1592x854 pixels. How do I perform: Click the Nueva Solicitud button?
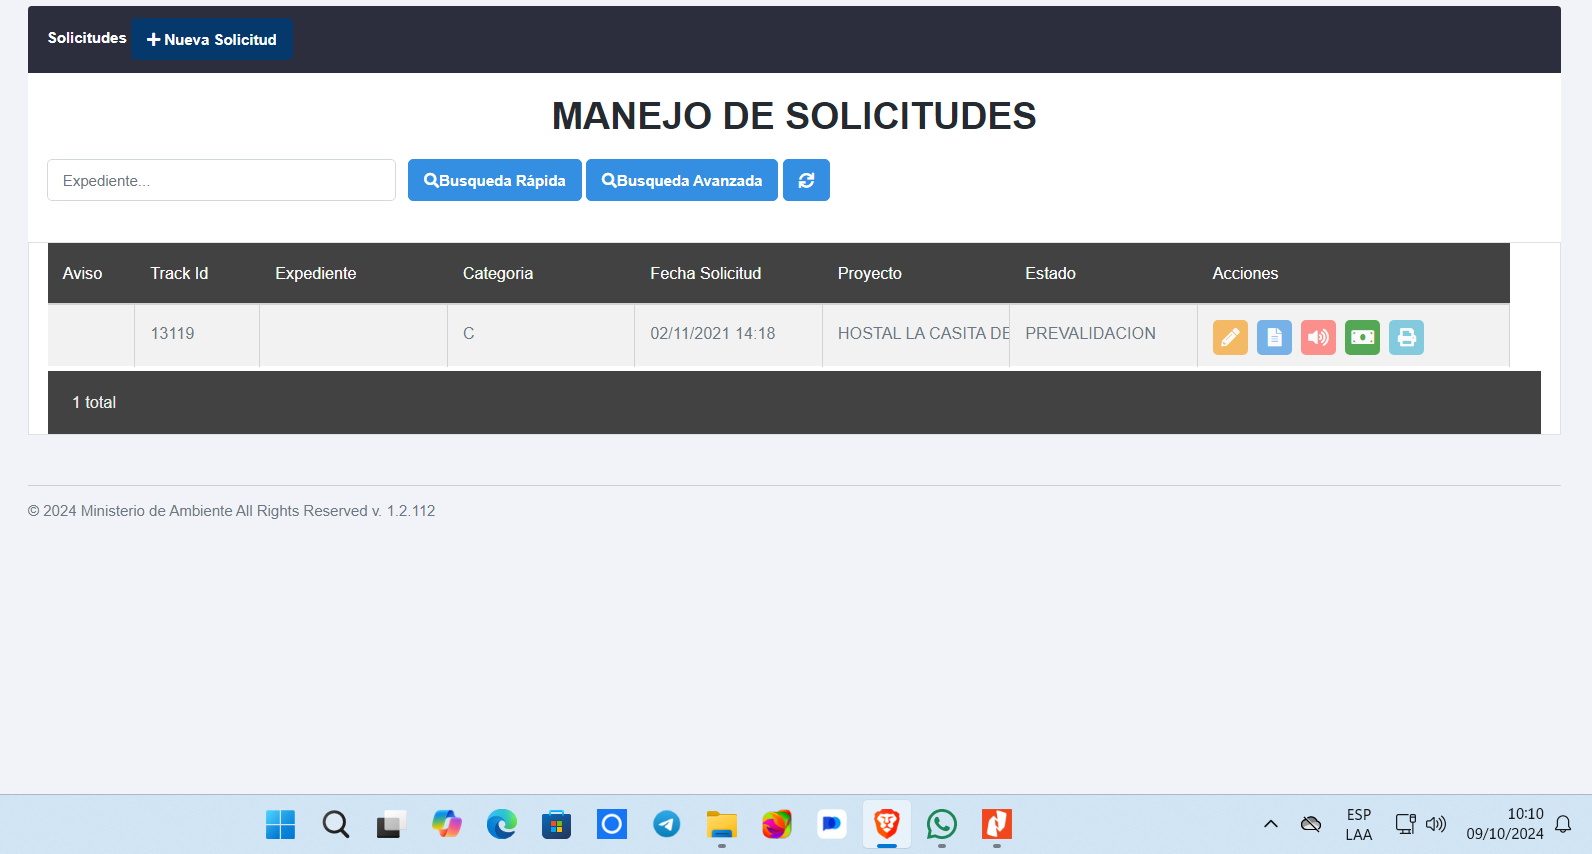pos(212,39)
